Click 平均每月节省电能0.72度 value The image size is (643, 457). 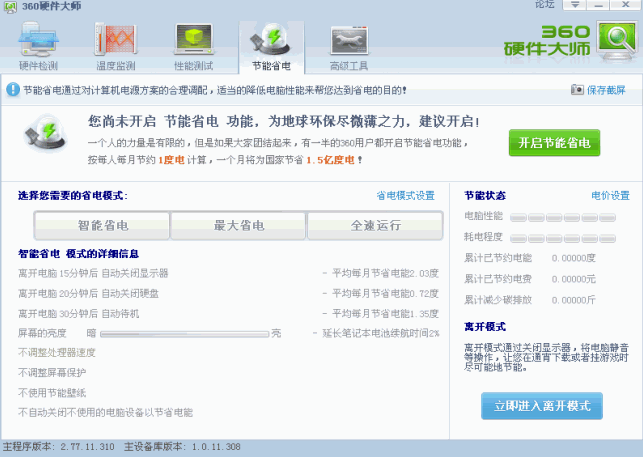tap(385, 293)
